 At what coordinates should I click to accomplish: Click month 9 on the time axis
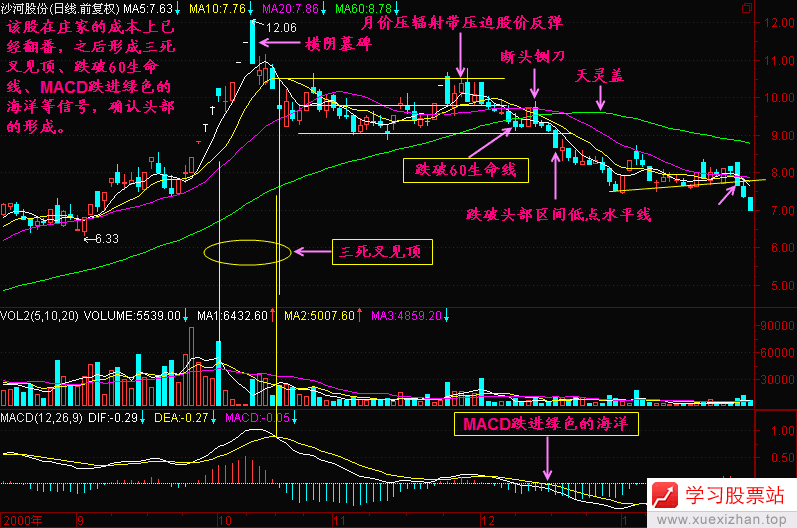pyautogui.click(x=80, y=520)
